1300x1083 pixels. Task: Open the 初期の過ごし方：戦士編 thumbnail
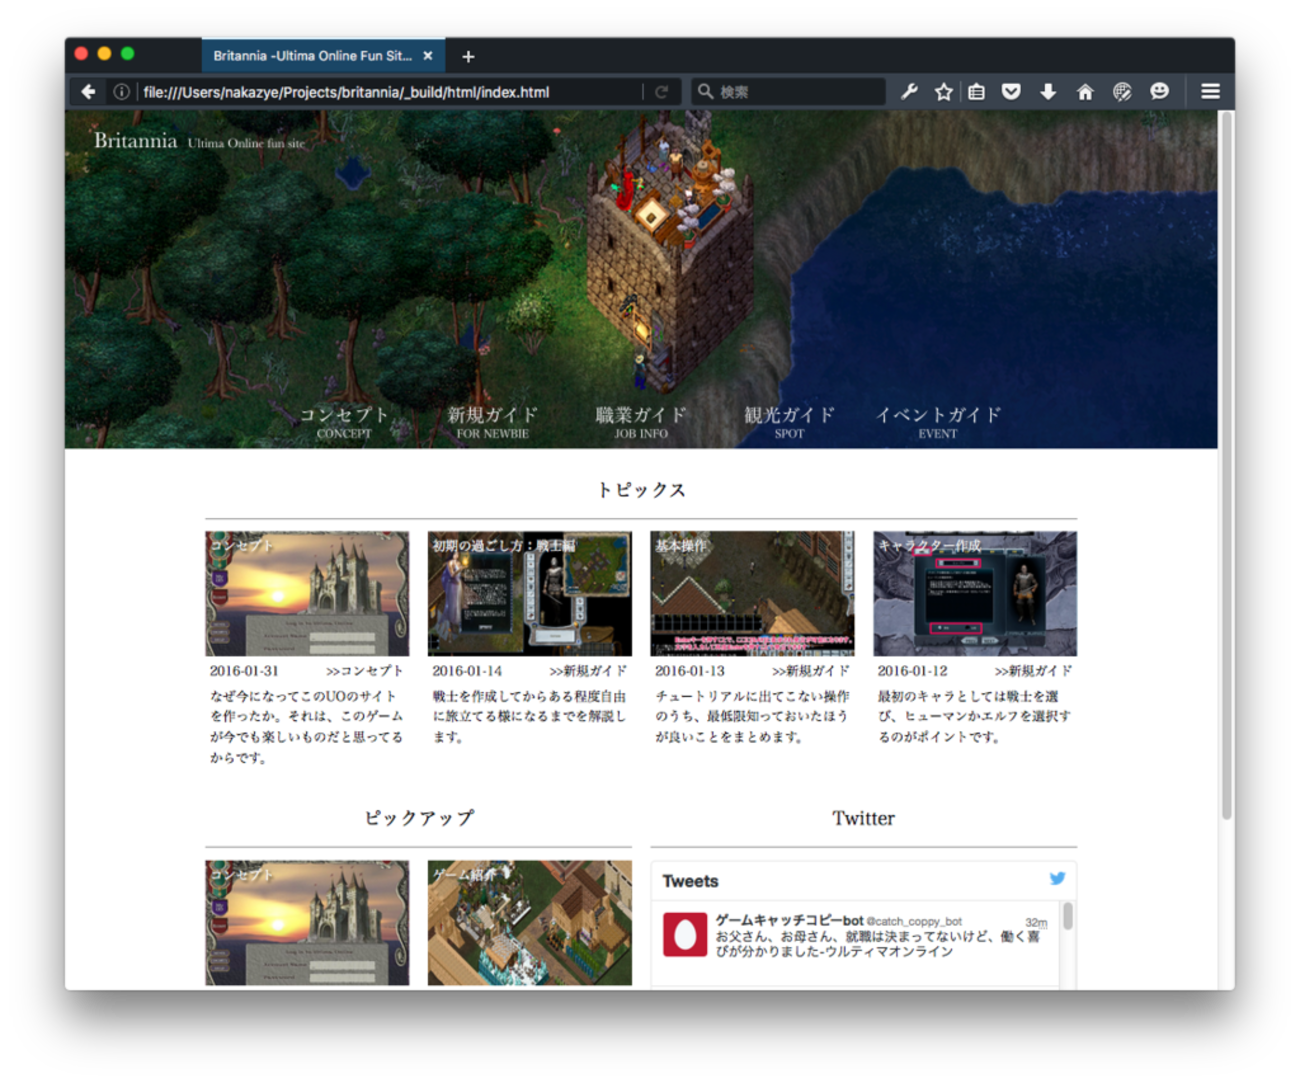coord(530,594)
